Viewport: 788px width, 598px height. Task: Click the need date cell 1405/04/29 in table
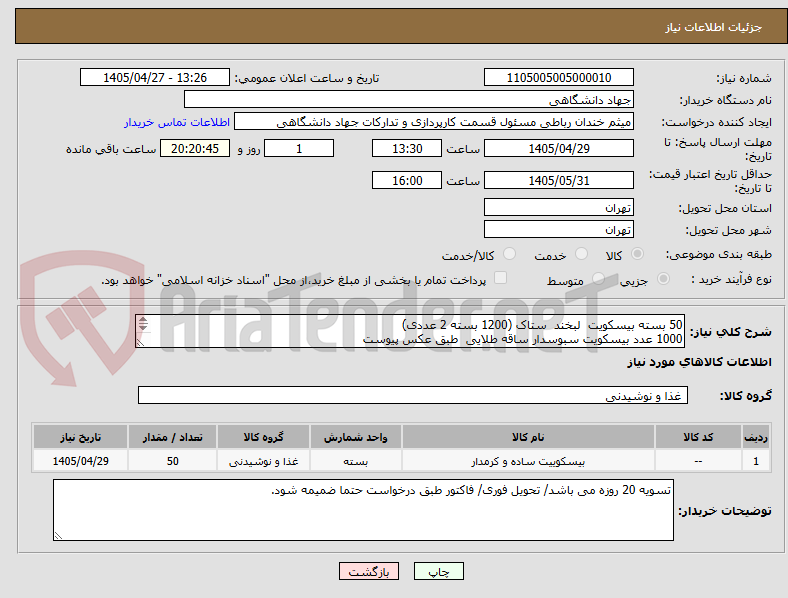coord(80,461)
